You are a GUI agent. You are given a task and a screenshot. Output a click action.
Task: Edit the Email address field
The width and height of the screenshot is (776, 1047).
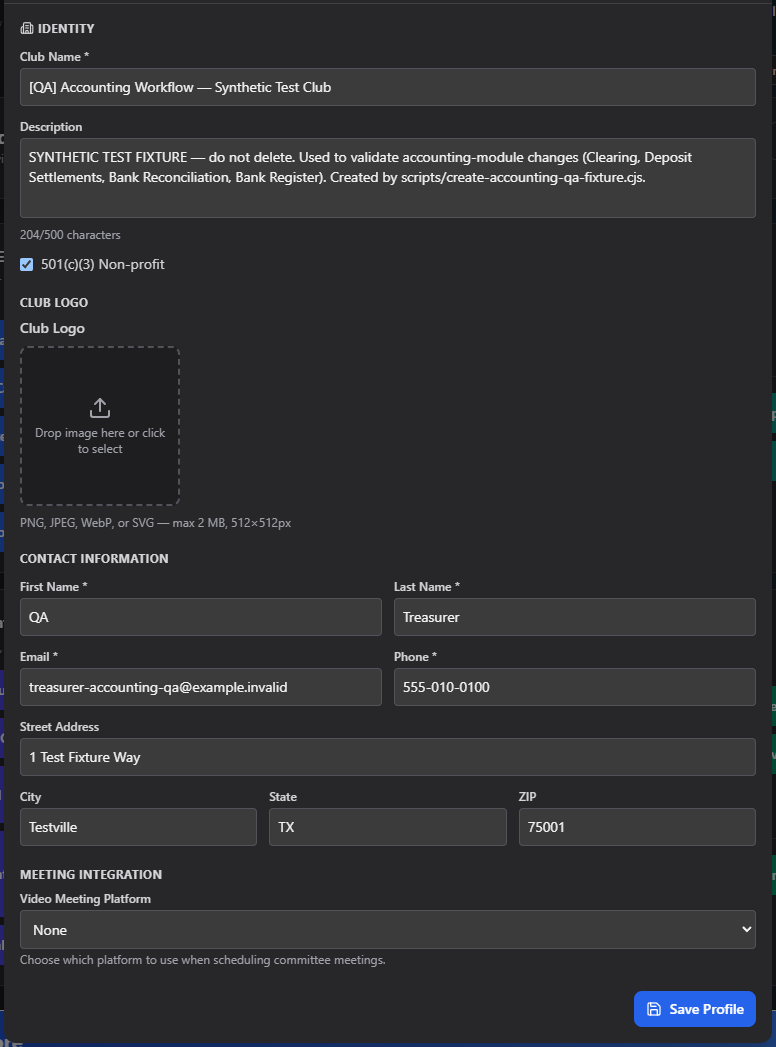tap(200, 687)
